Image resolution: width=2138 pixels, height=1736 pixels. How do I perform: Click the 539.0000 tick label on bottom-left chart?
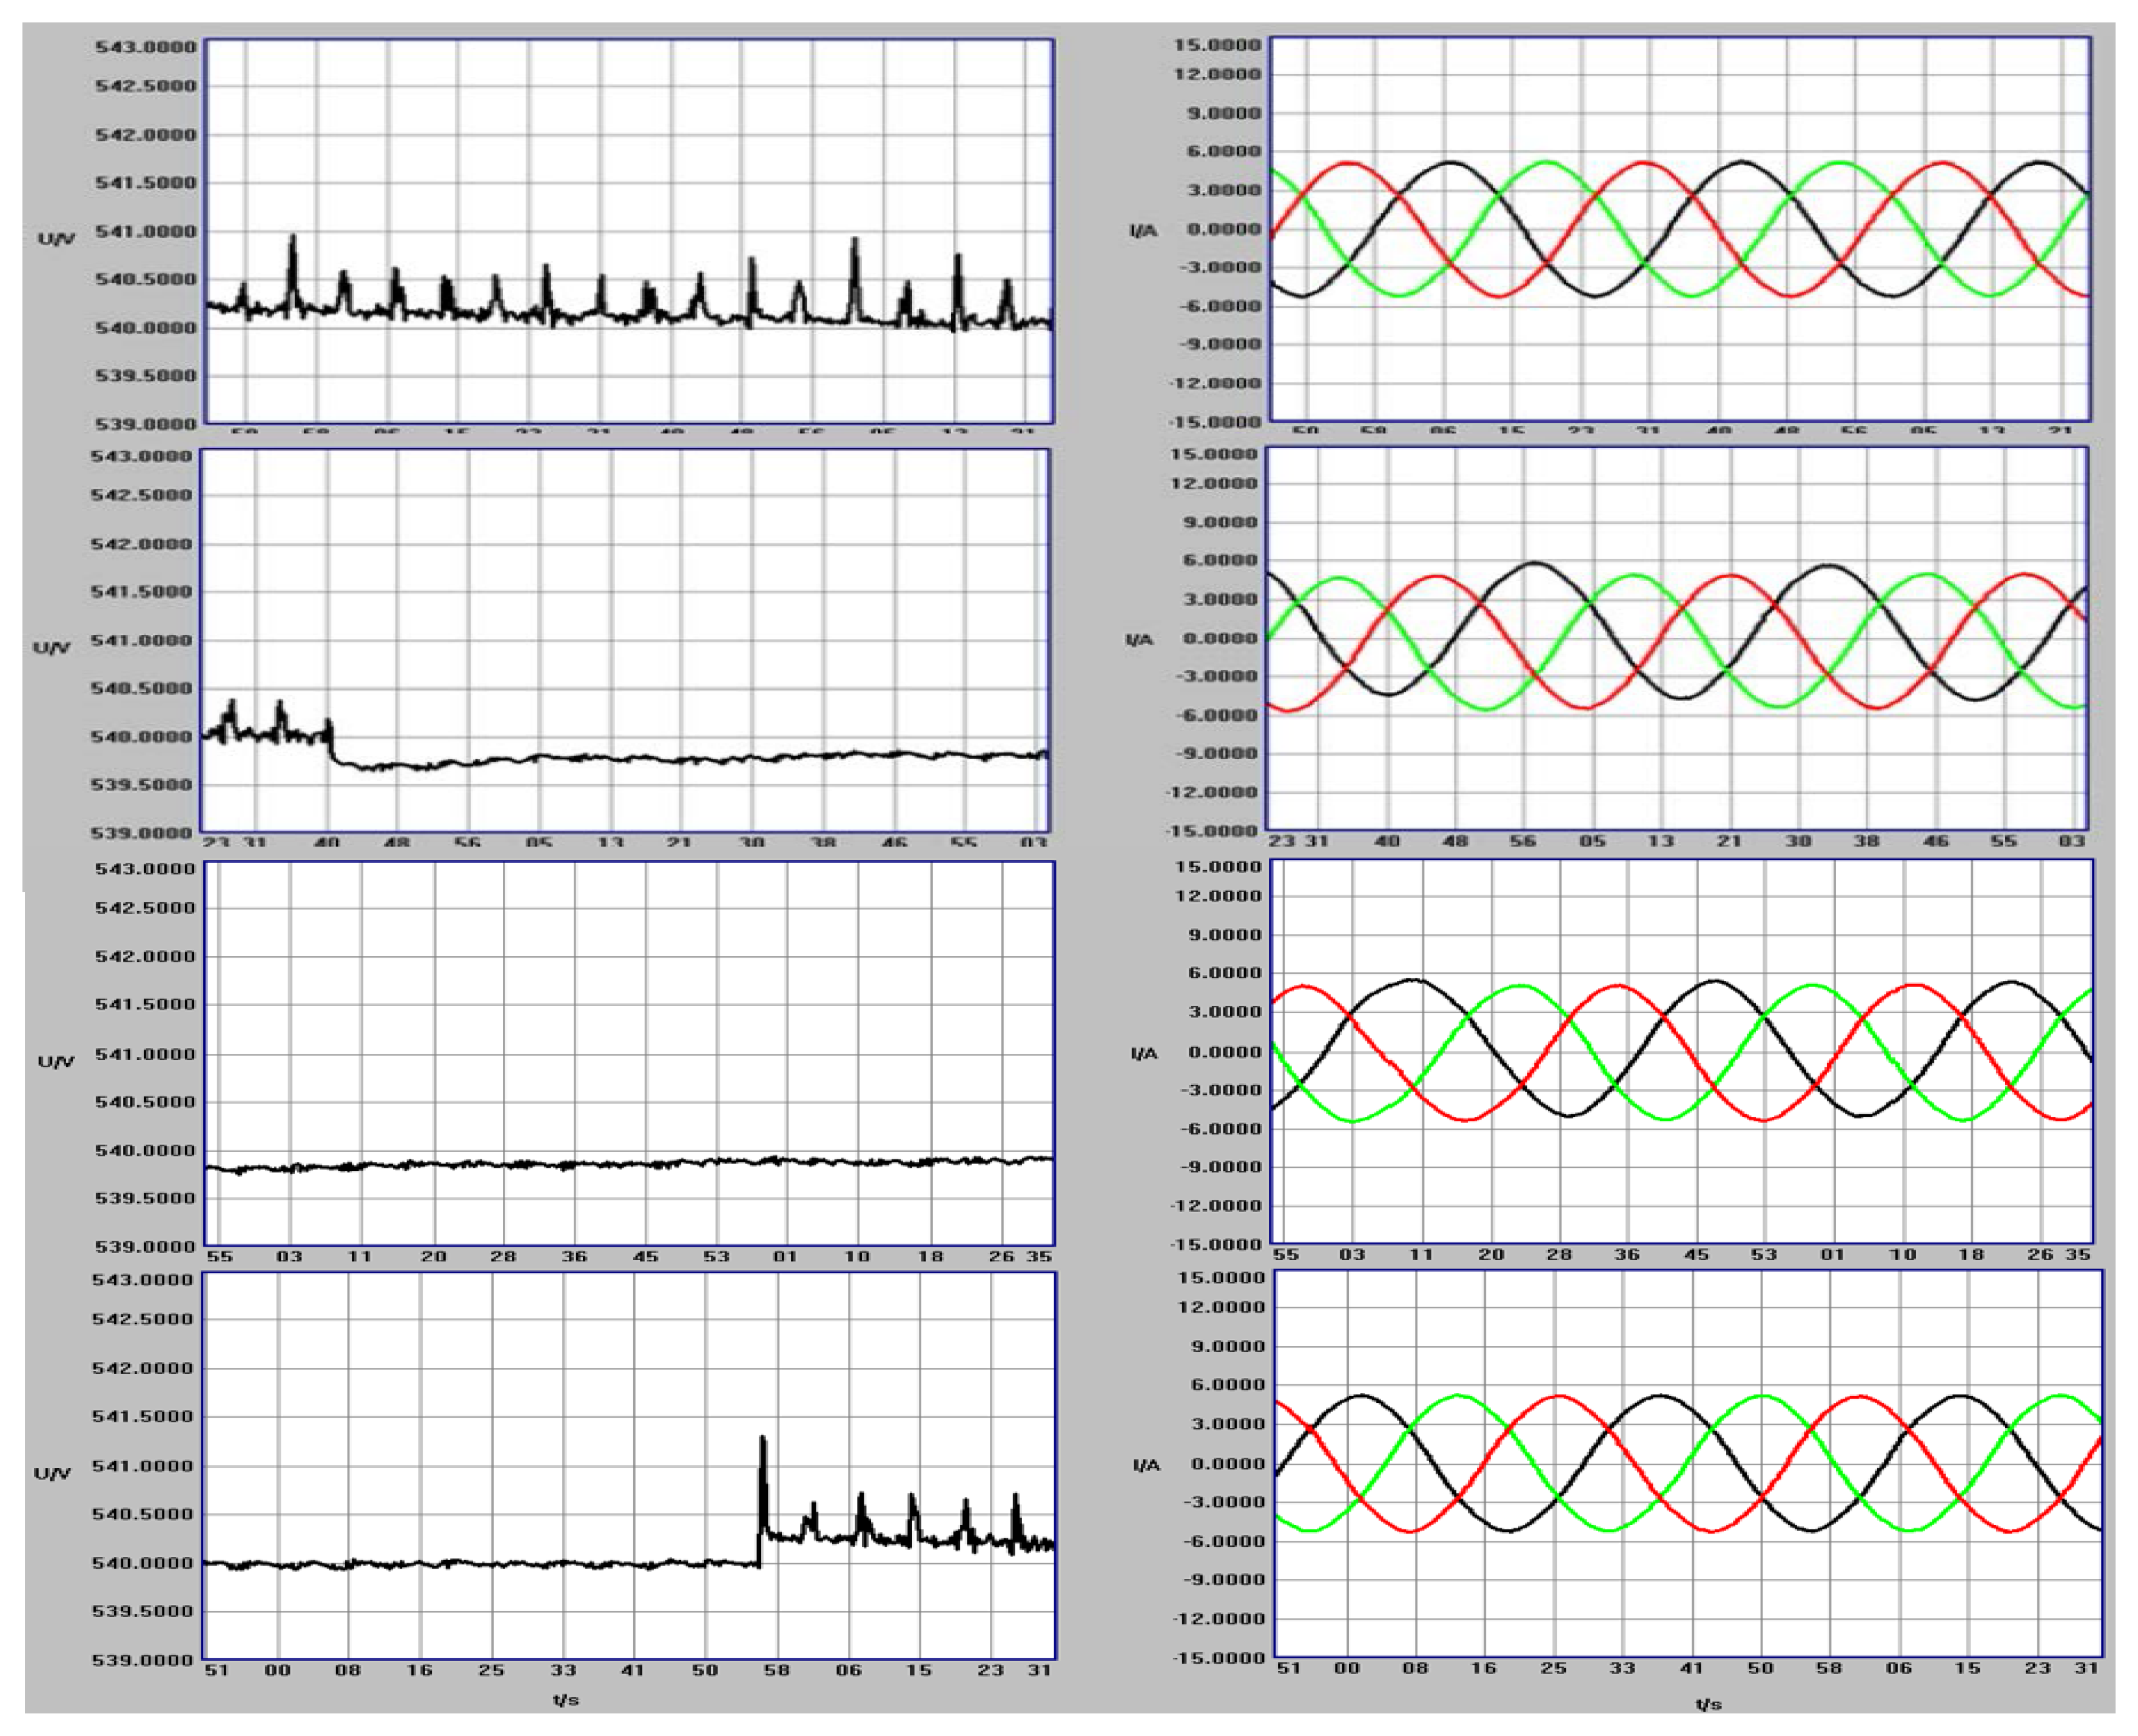[142, 1660]
